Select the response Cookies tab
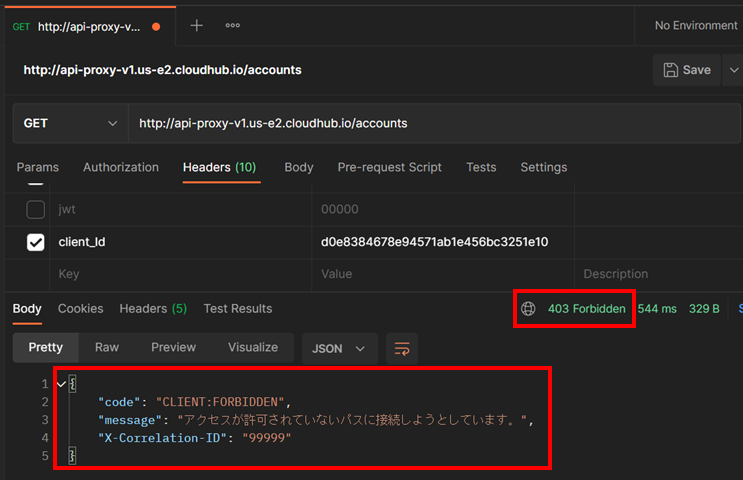The height and width of the screenshot is (480, 743). 80,309
